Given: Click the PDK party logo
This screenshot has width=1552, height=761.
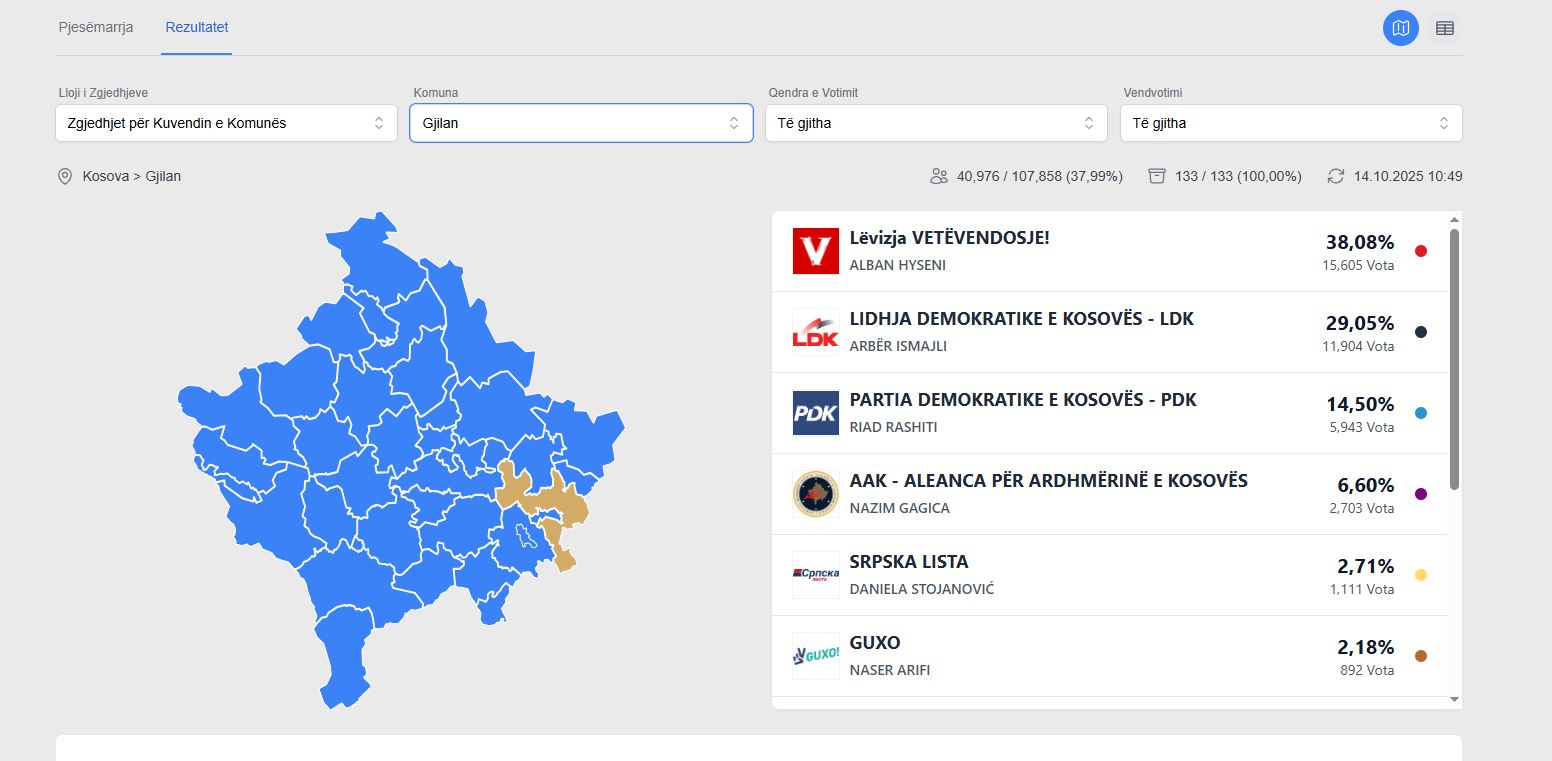Looking at the screenshot, I should click(x=815, y=413).
